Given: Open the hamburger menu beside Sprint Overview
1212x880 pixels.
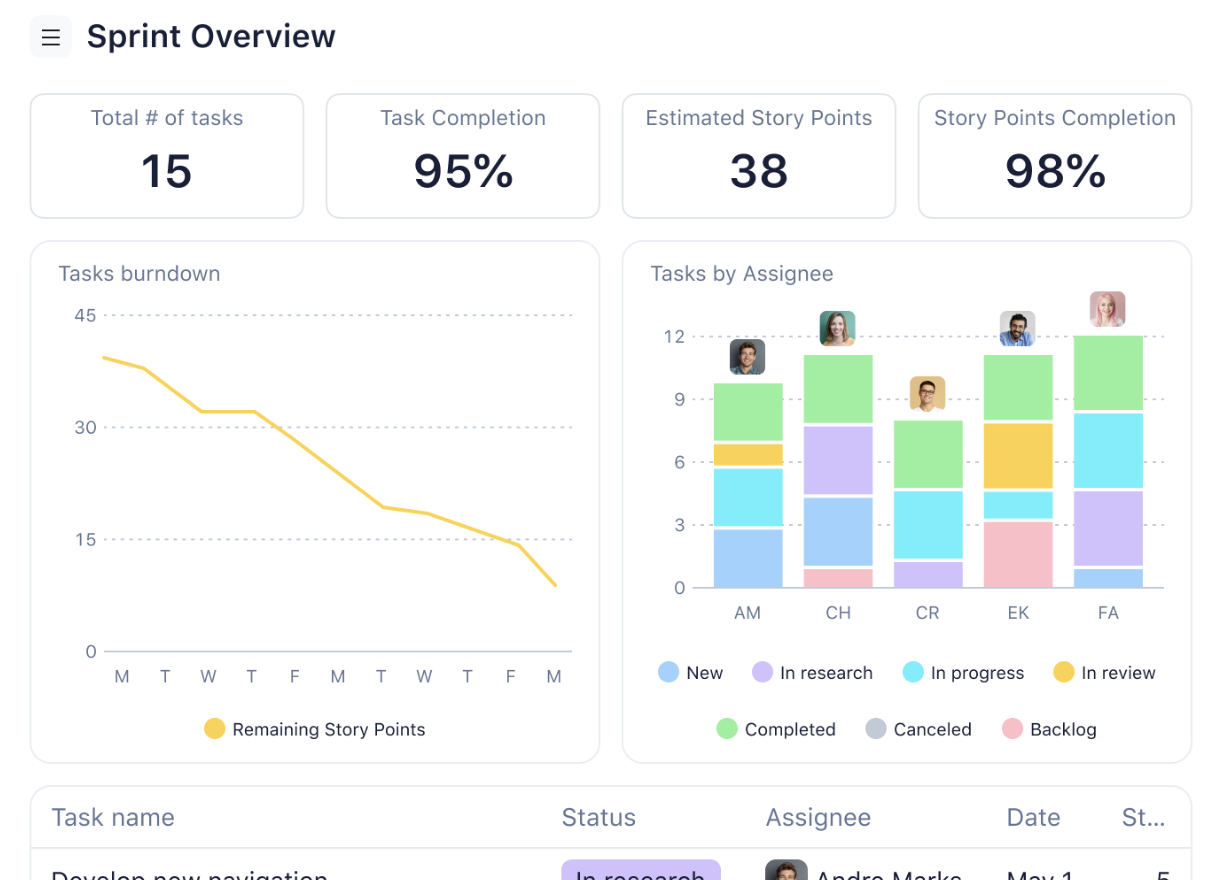Looking at the screenshot, I should tap(51, 38).
